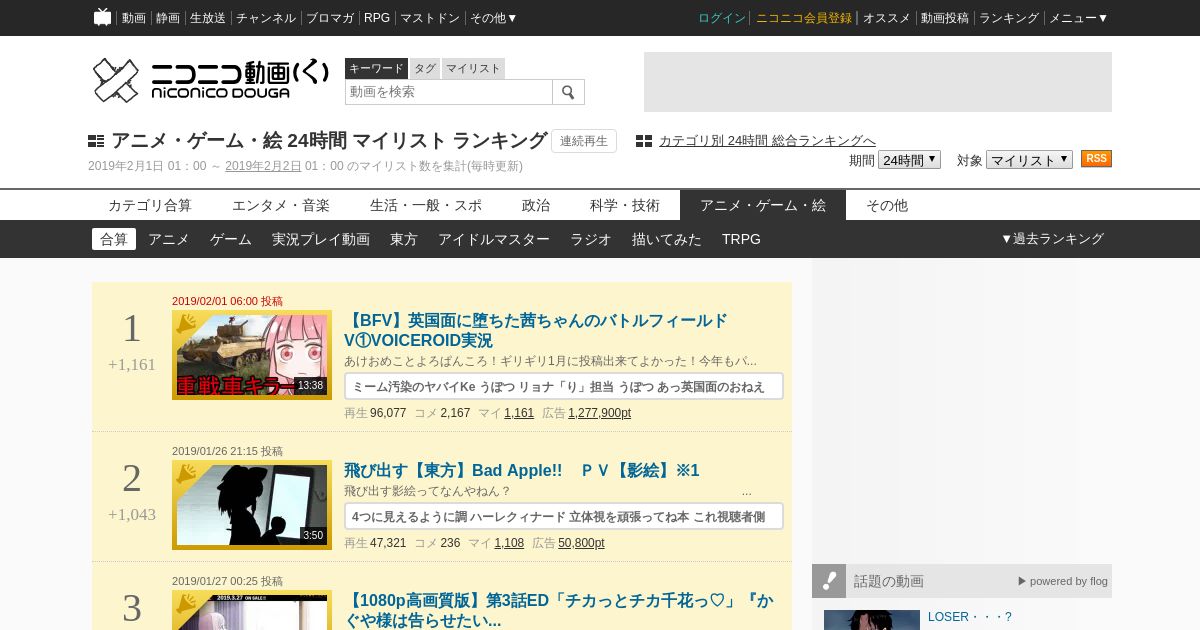Select ゲーム subcategory
The height and width of the screenshot is (630, 1200).
point(231,239)
